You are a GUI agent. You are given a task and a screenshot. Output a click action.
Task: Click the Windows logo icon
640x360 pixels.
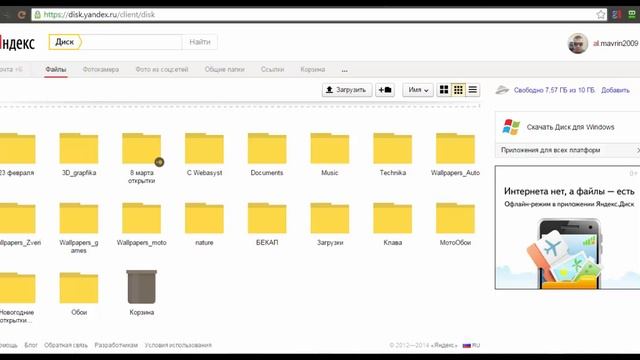point(511,127)
